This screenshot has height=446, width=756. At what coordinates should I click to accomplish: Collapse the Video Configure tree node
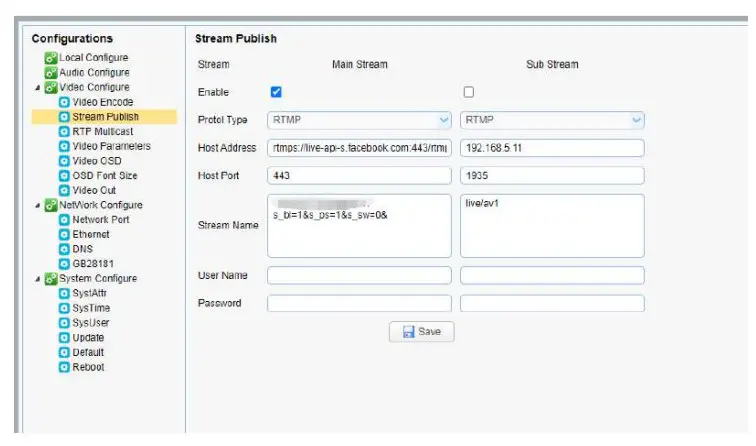[x=38, y=88]
